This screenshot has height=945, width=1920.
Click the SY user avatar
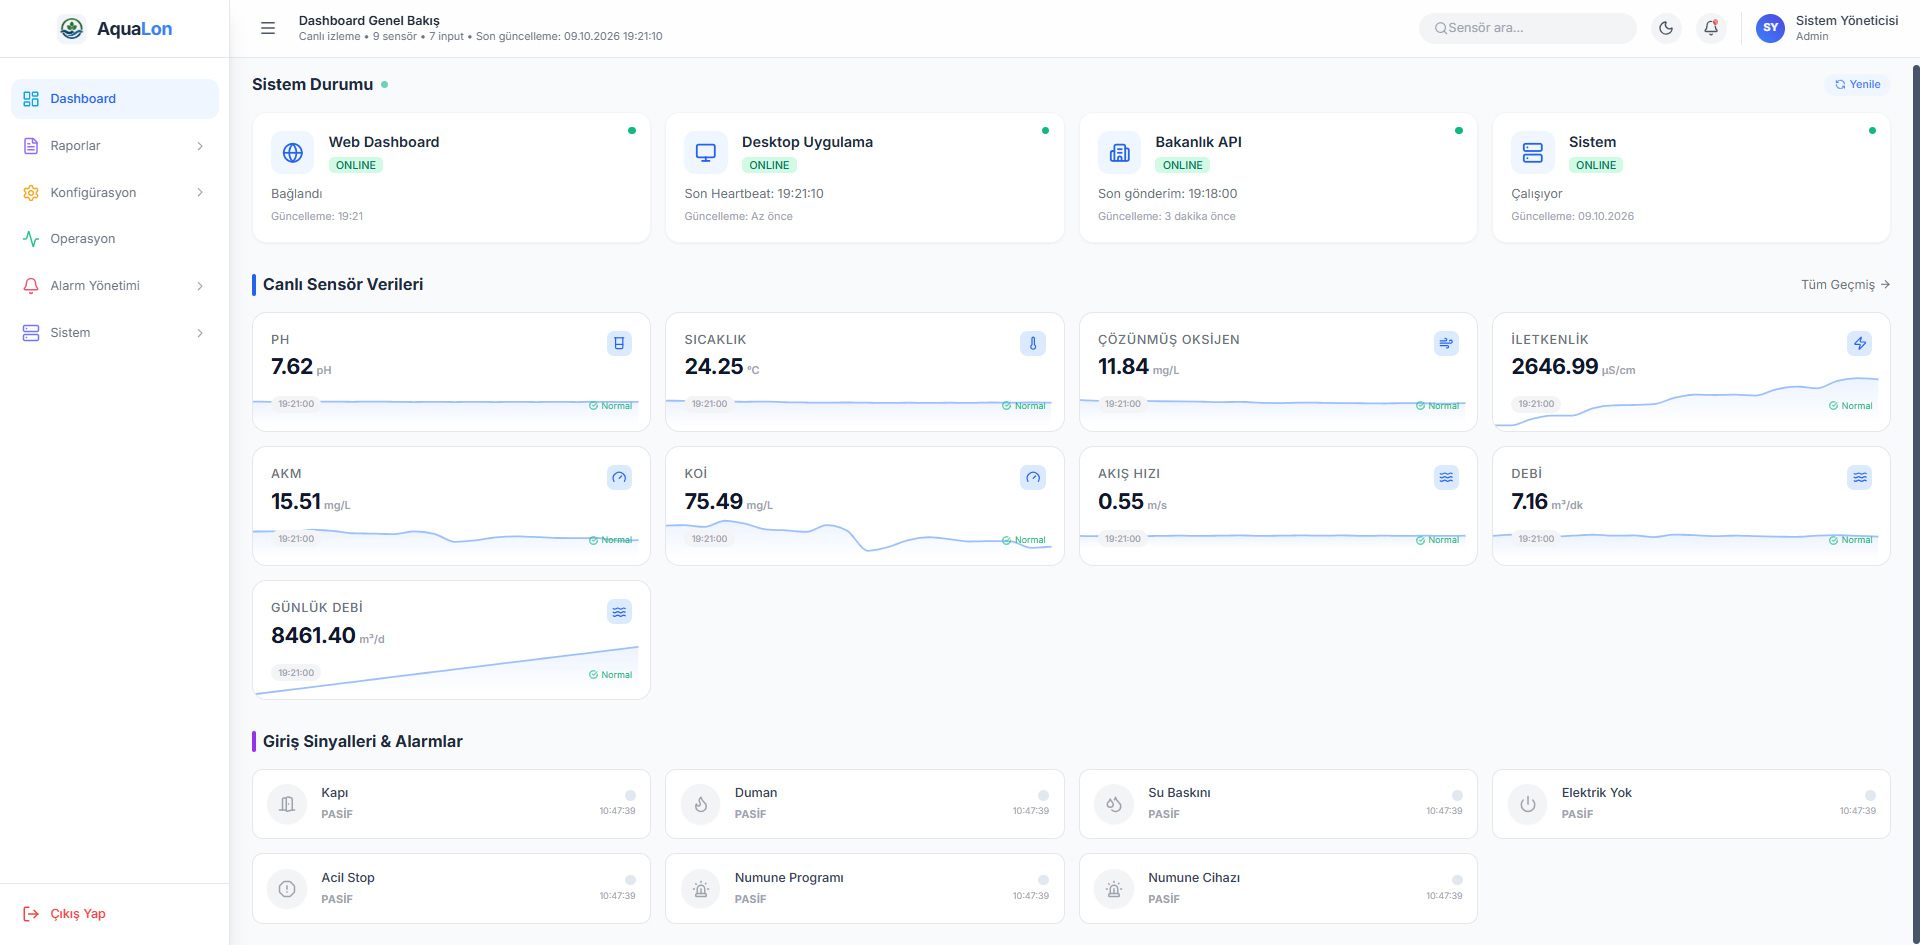pos(1770,28)
